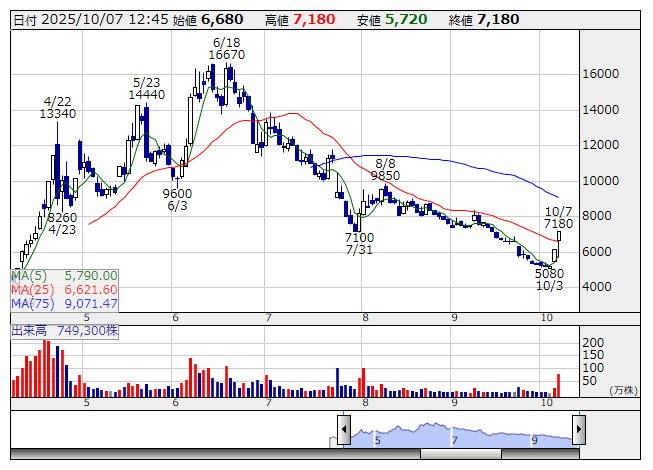Viewport: 653px width, 470px height.
Task: Click the 終値 7,180 closing price
Action: pos(484,20)
